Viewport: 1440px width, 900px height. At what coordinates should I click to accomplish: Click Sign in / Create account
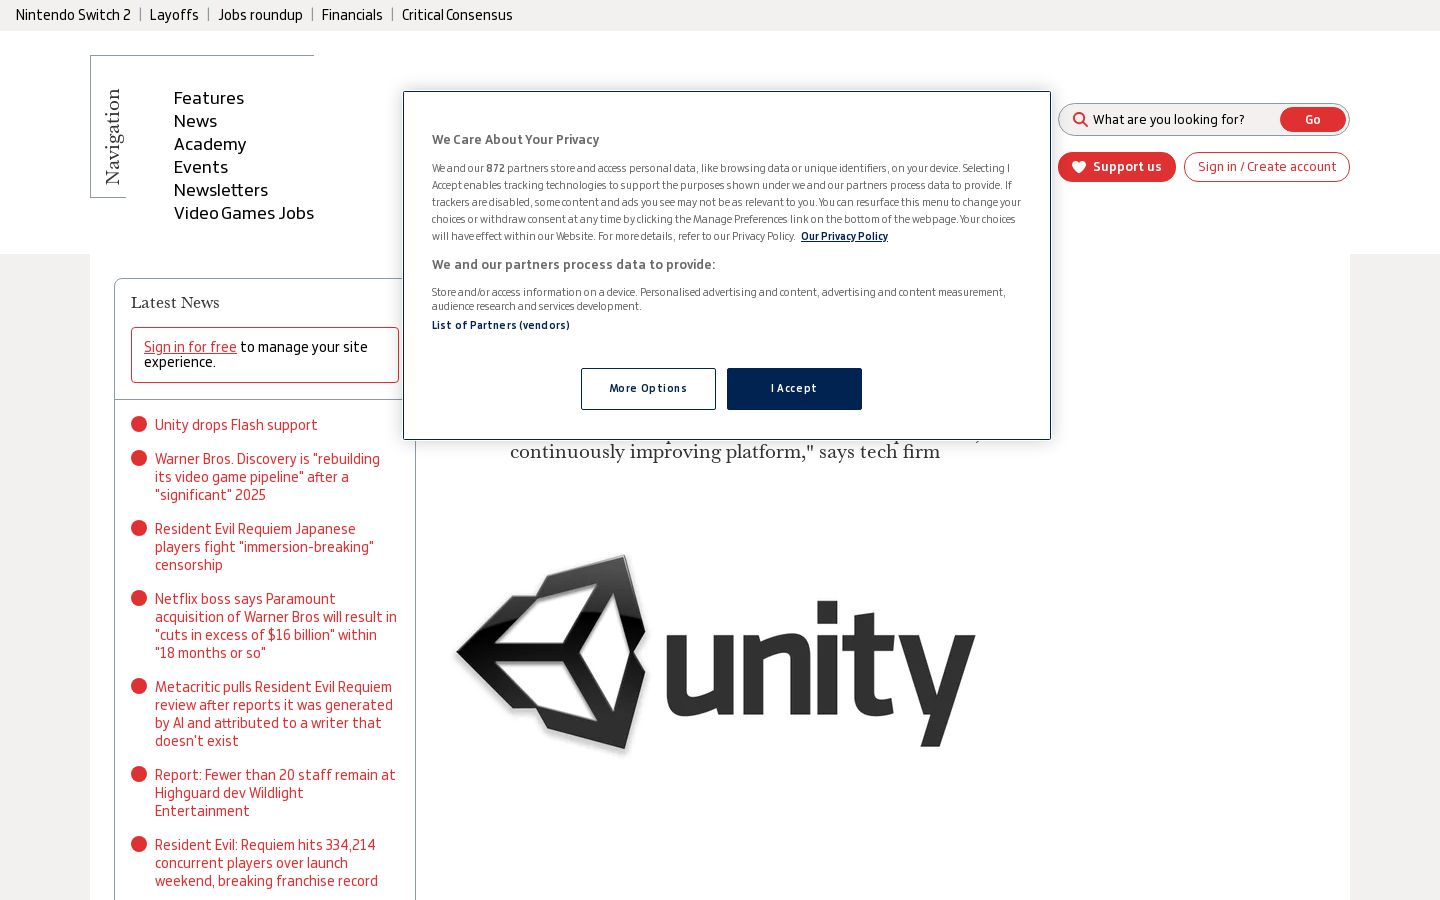coord(1267,167)
